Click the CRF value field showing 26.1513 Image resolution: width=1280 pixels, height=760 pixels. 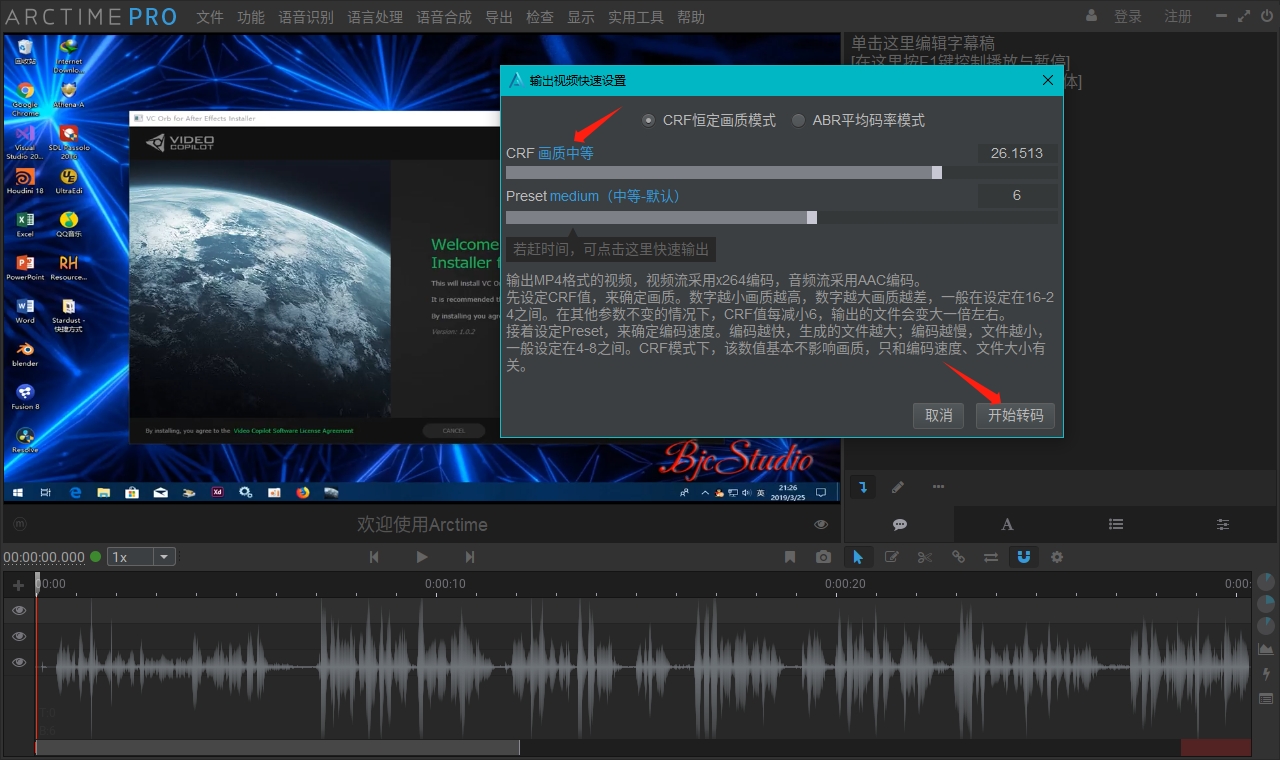pyautogui.click(x=1016, y=153)
